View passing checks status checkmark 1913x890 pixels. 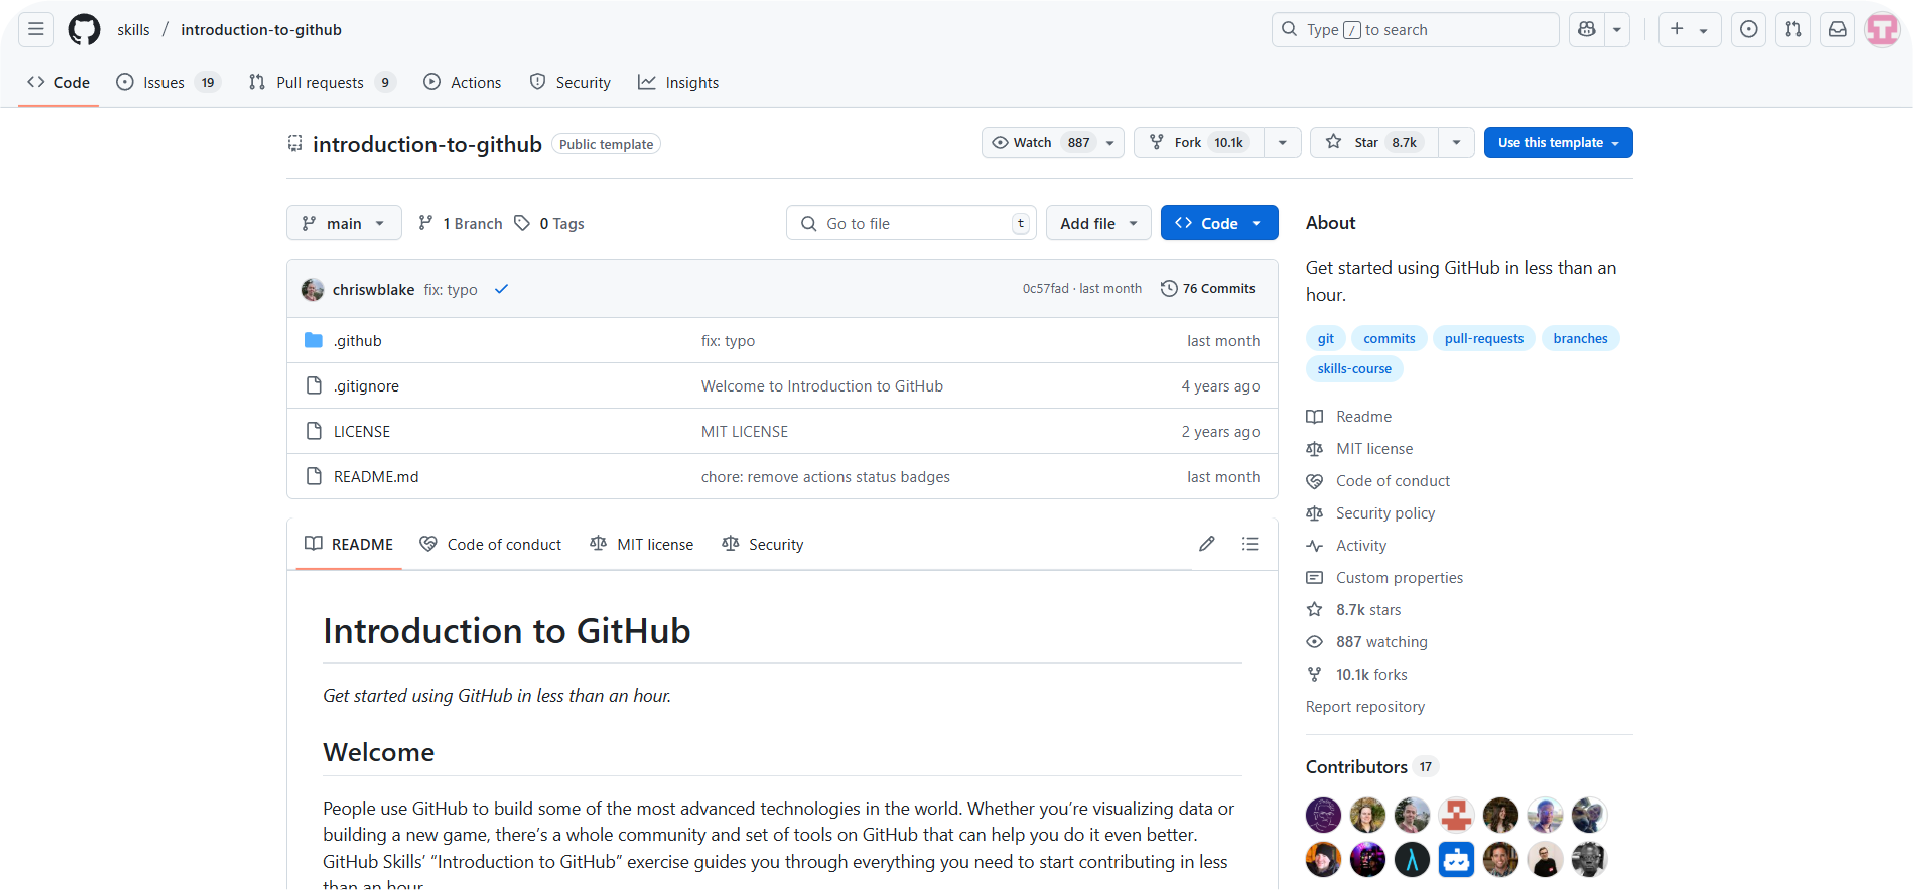point(502,289)
